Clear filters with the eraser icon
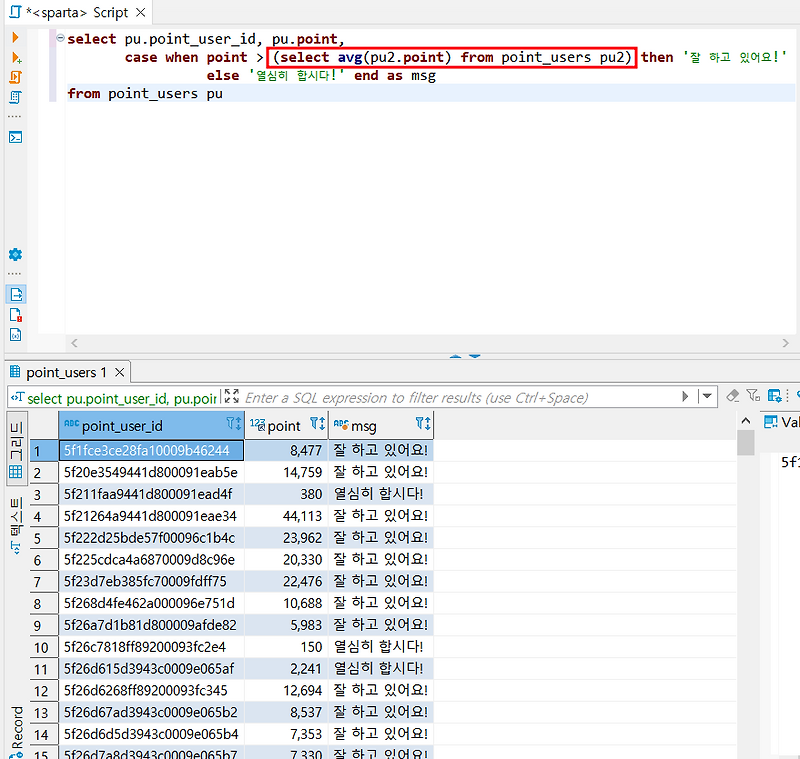 tap(733, 395)
